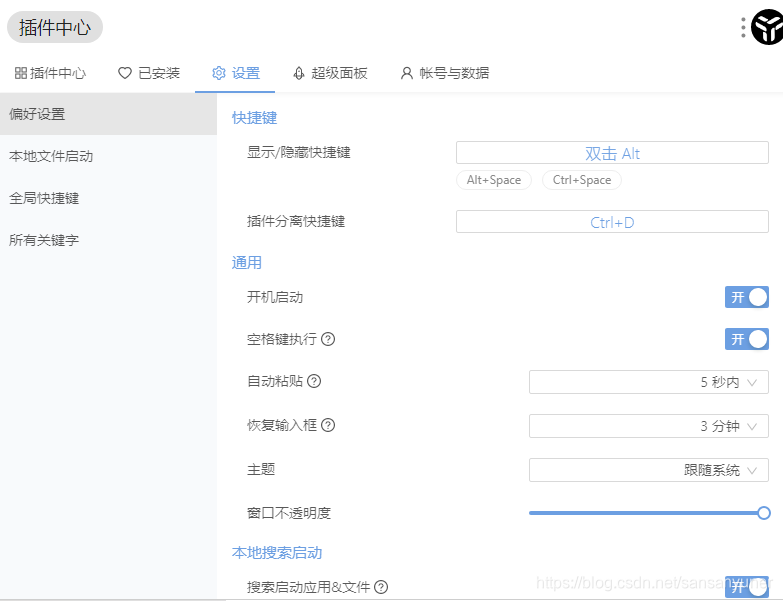
Task: Click the uTools avatar logo icon
Action: 768,27
